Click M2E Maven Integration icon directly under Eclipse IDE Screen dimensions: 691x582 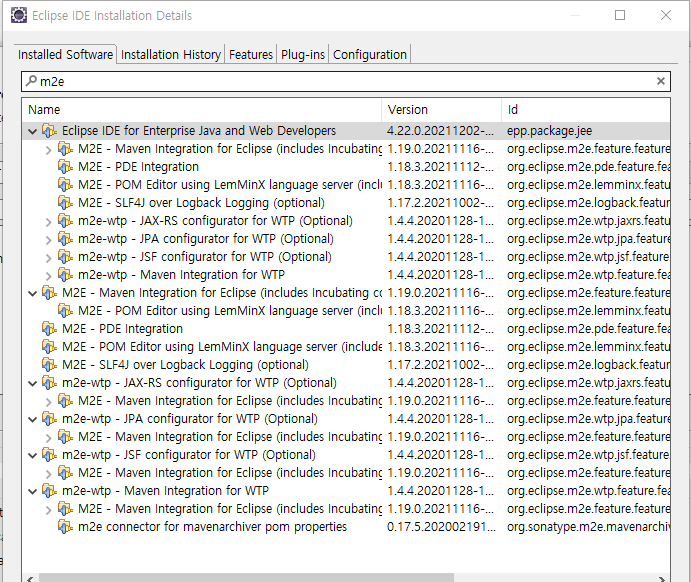click(x=65, y=149)
